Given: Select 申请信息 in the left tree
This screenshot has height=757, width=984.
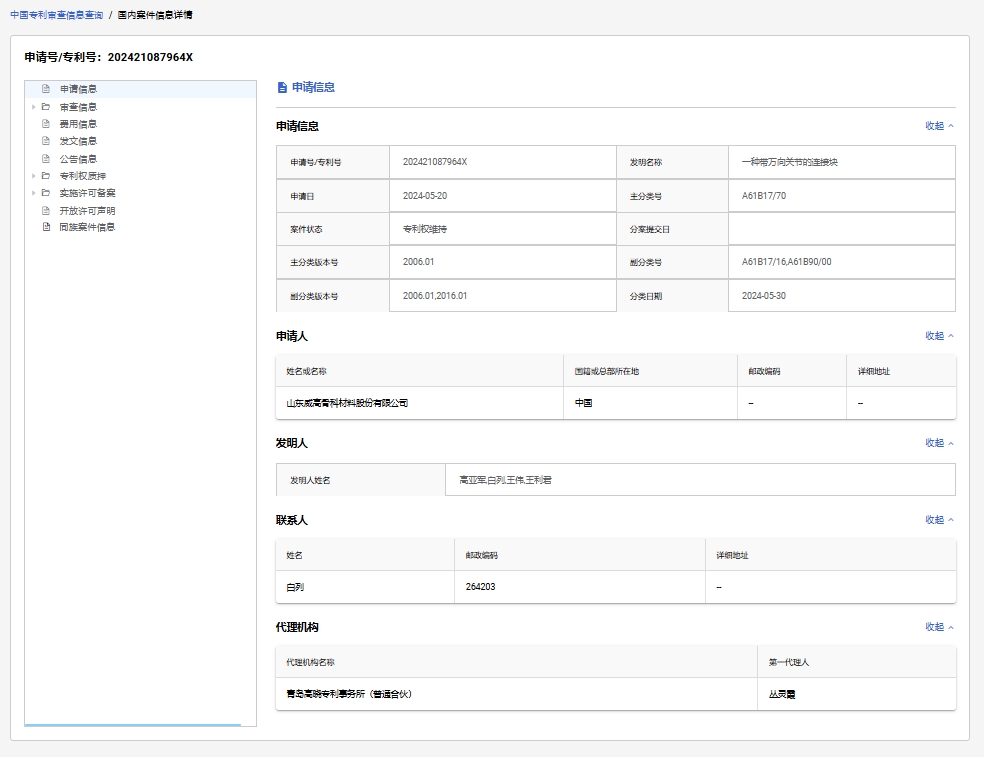Looking at the screenshot, I should pyautogui.click(x=78, y=89).
